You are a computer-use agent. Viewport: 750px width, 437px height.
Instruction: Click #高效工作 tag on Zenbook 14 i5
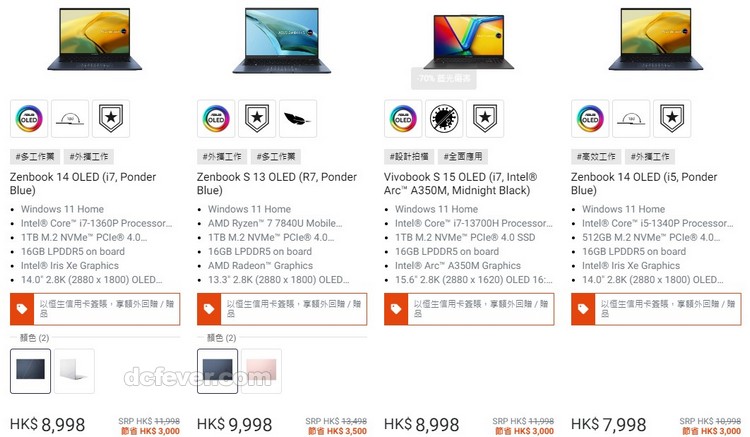pos(596,156)
